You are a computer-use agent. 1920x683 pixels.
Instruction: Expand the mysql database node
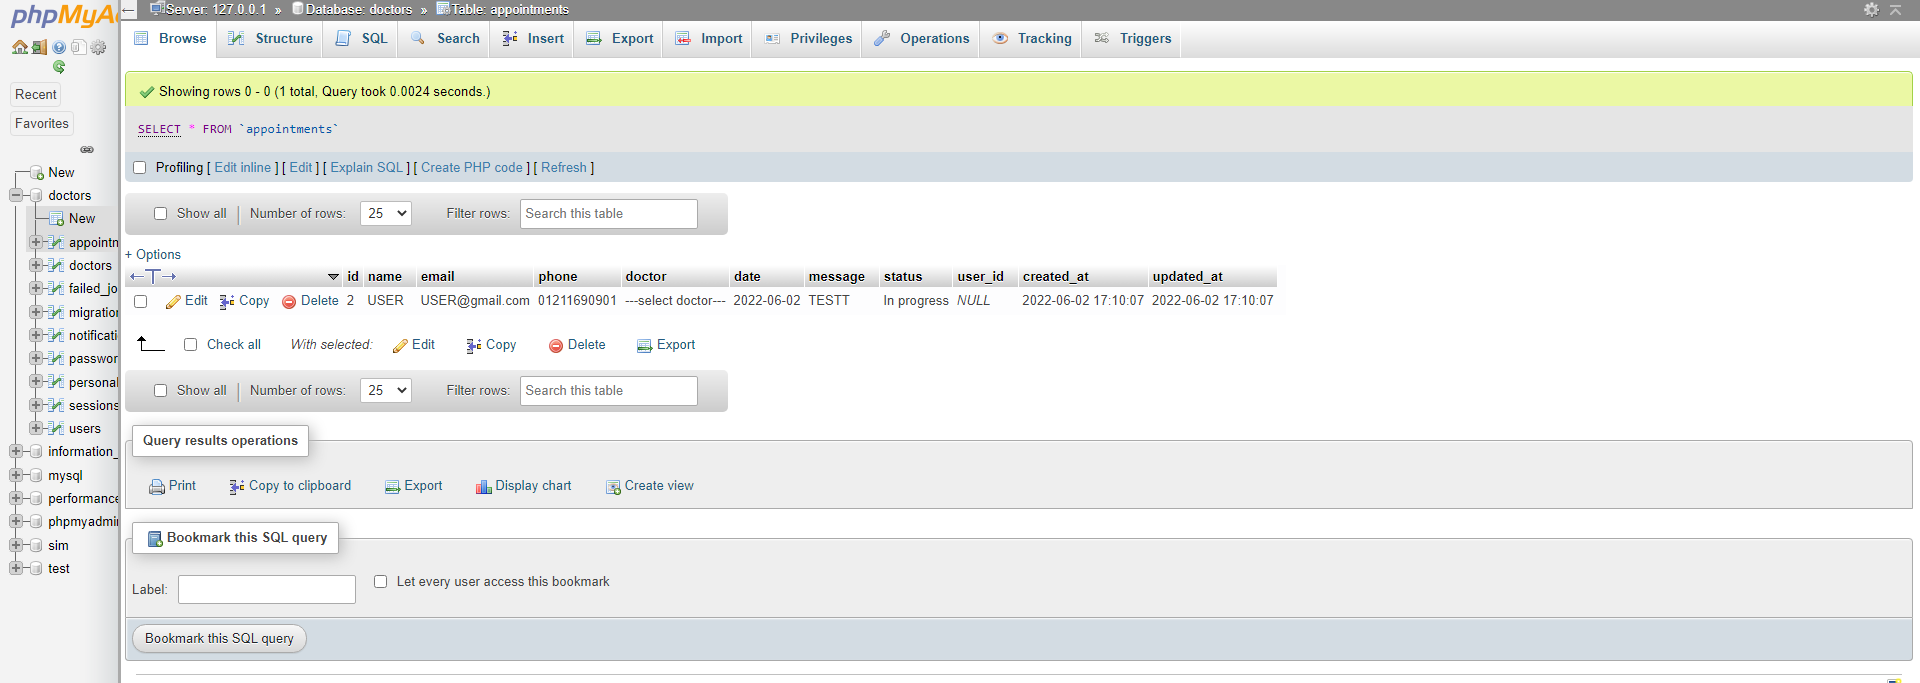(x=16, y=476)
